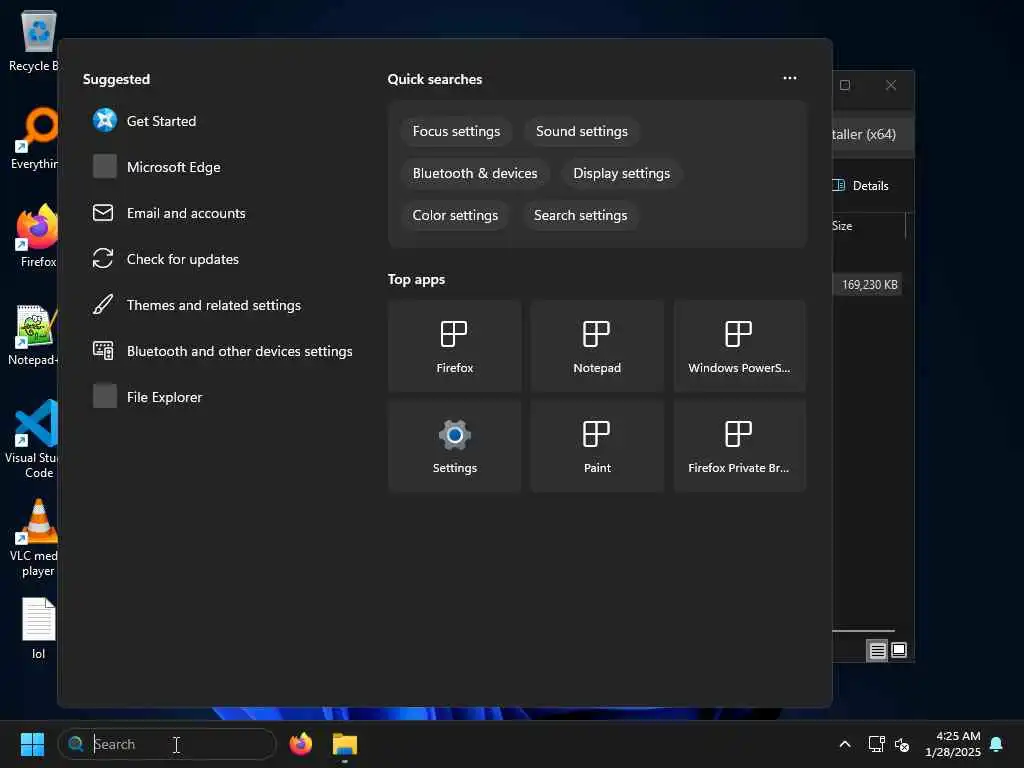Image resolution: width=1024 pixels, height=768 pixels.
Task: Open the notifications bell icon
Action: click(997, 744)
